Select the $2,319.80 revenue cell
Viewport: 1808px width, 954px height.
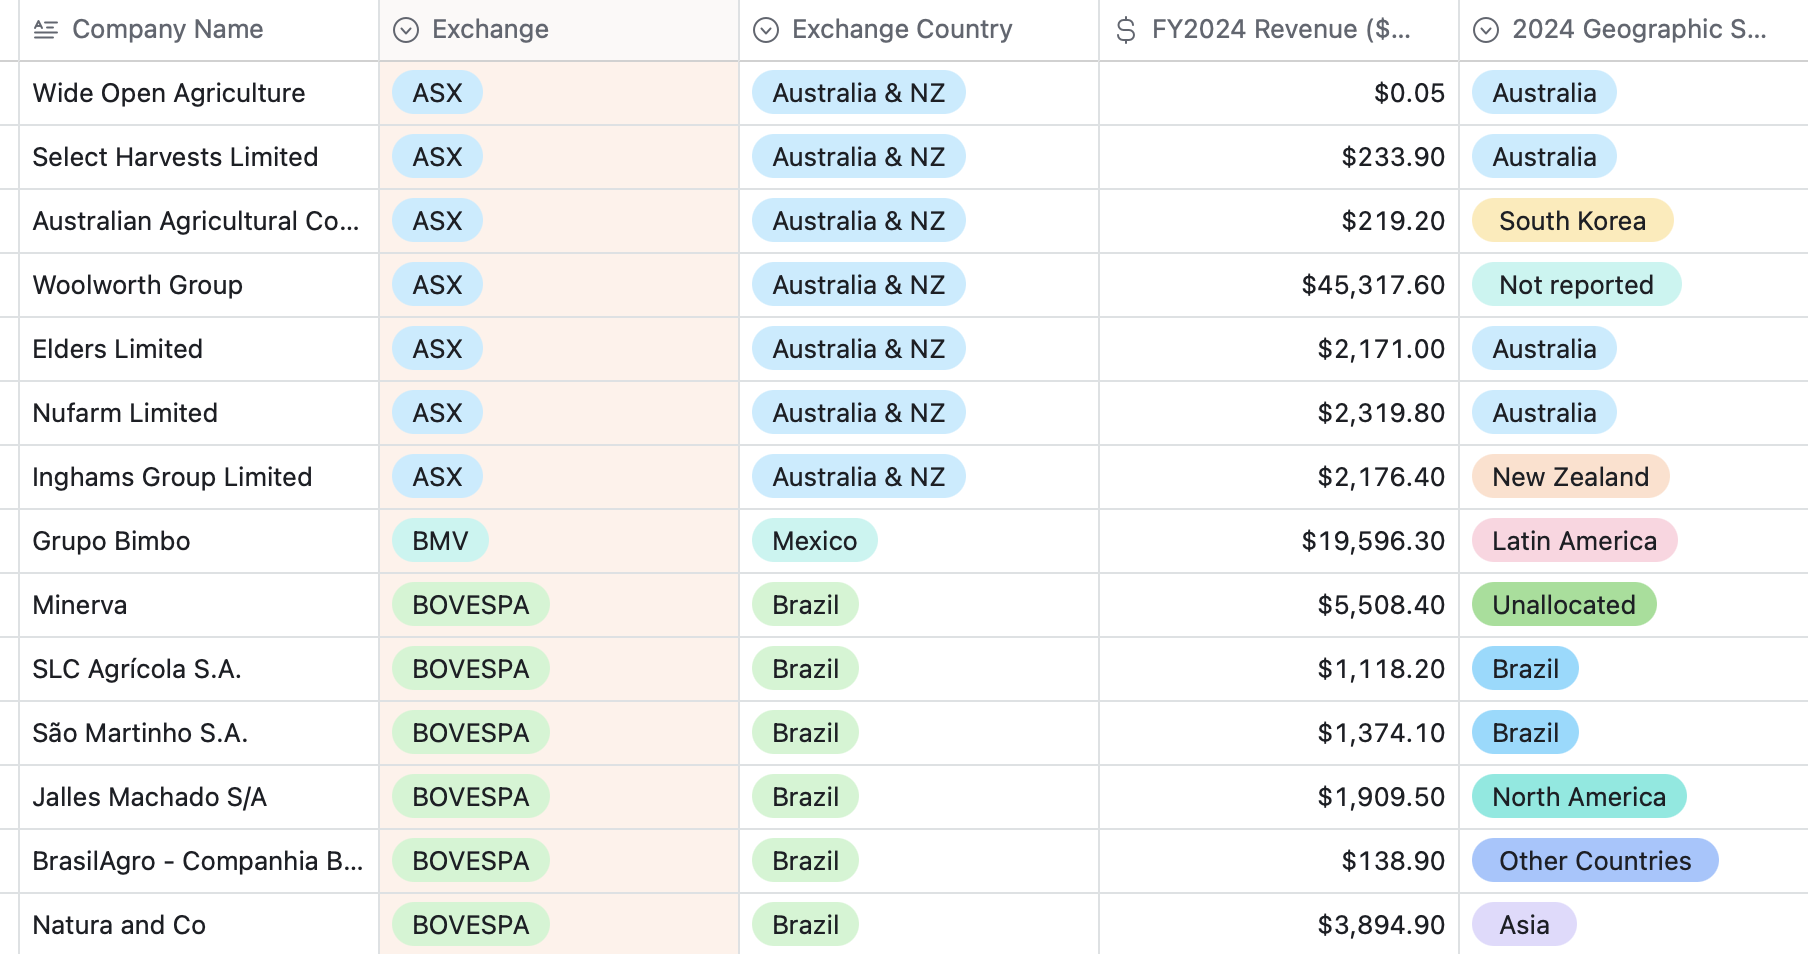1279,413
